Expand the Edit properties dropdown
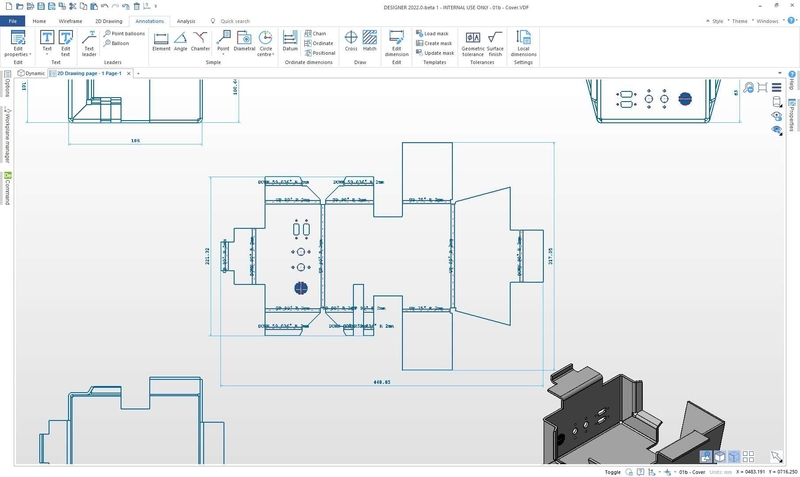The image size is (800, 477). pos(18,54)
